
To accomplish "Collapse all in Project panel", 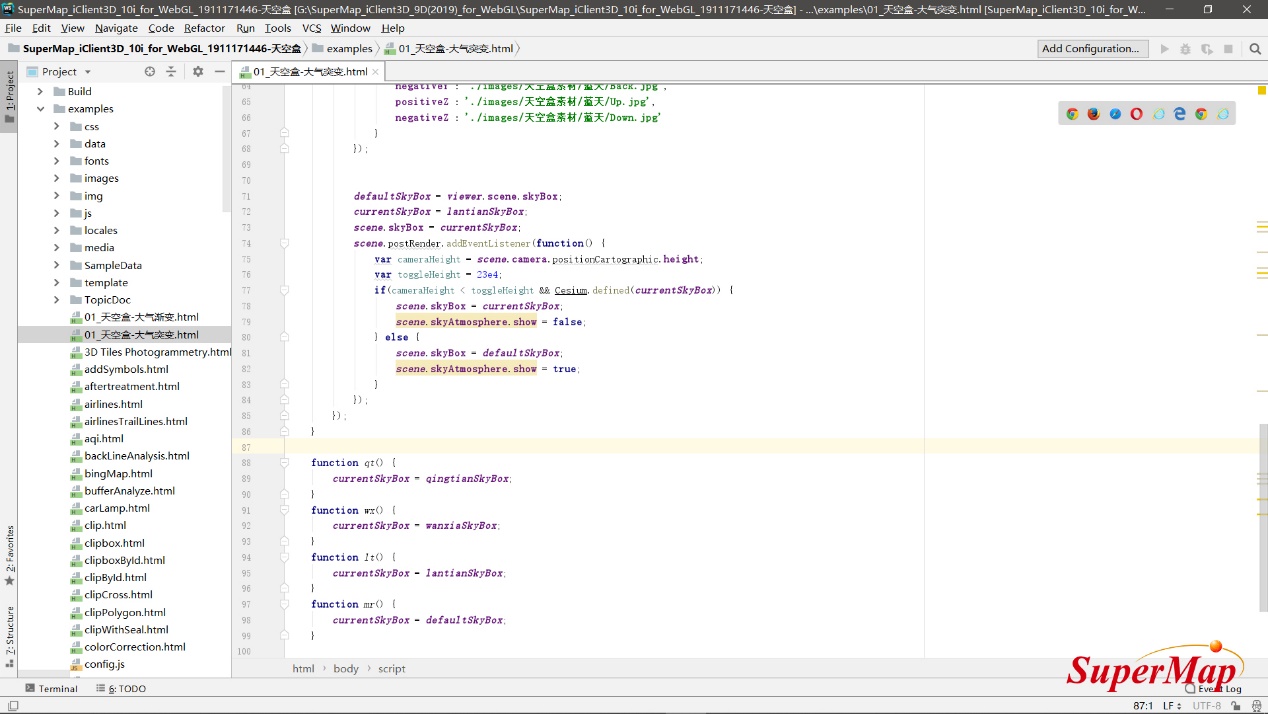I will (x=171, y=72).
